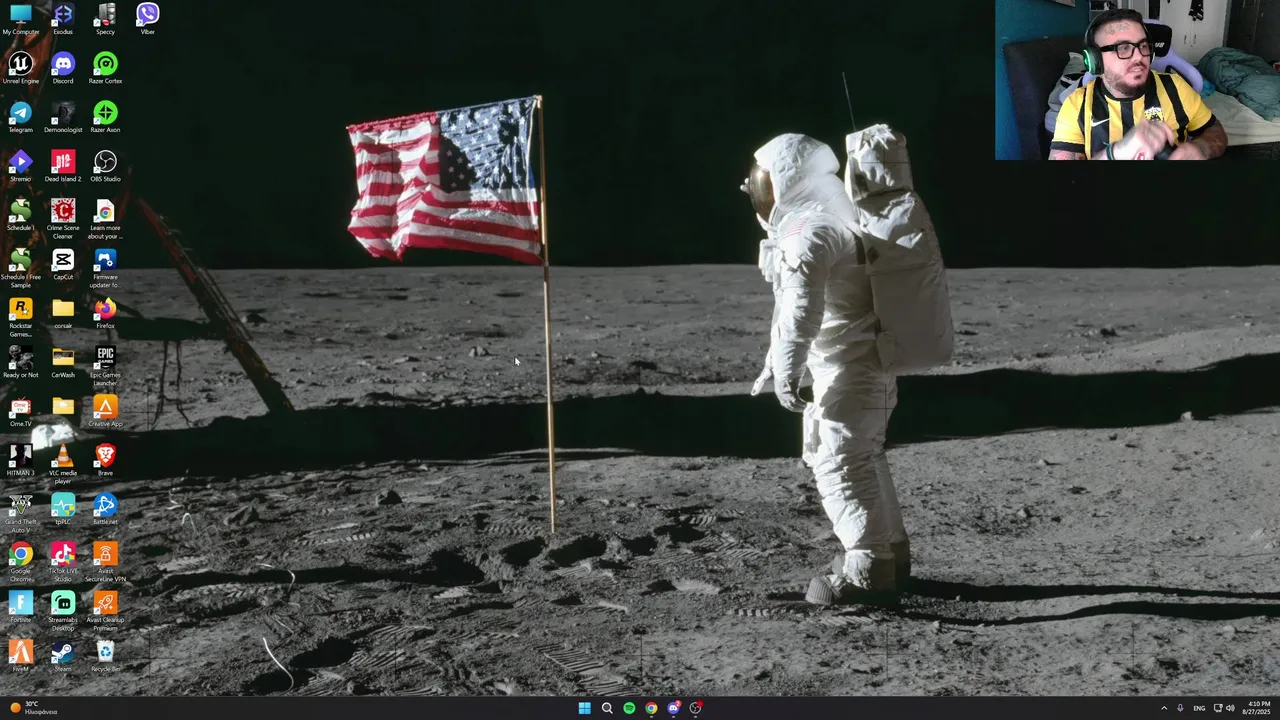Open the Telegram desktop shortcut
Viewport: 1280px width, 720px height.
[20, 117]
